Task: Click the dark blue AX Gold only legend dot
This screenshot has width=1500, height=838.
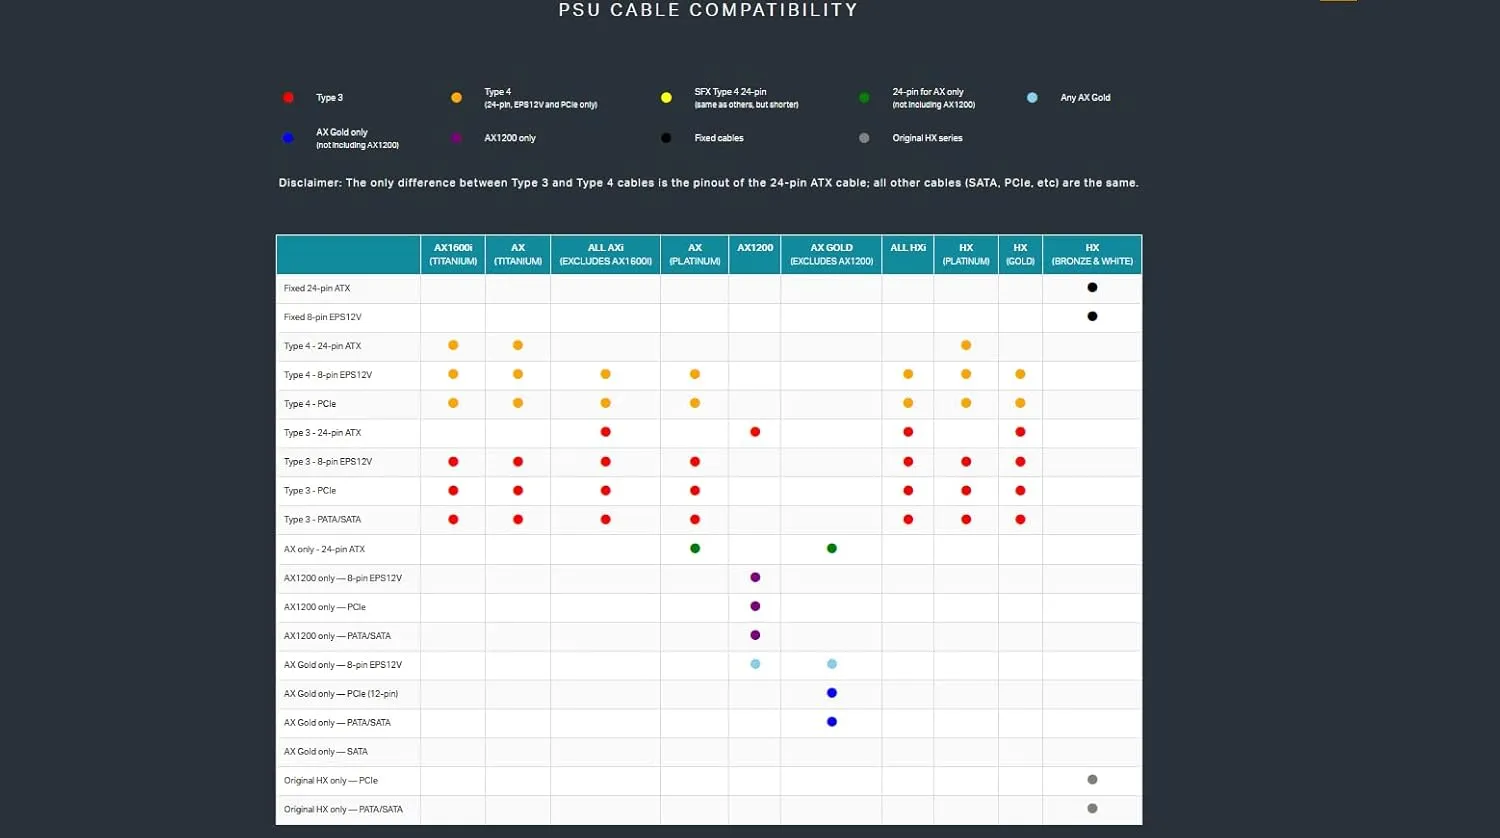Action: pos(288,138)
